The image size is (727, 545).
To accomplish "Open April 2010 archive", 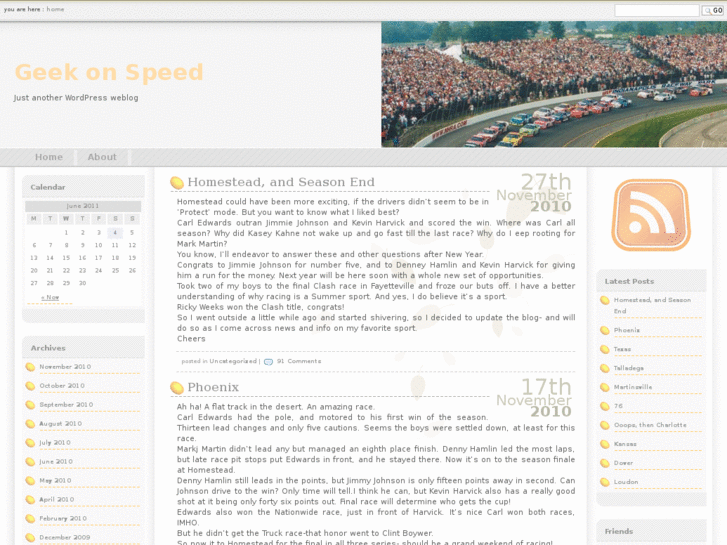I will coord(57,500).
